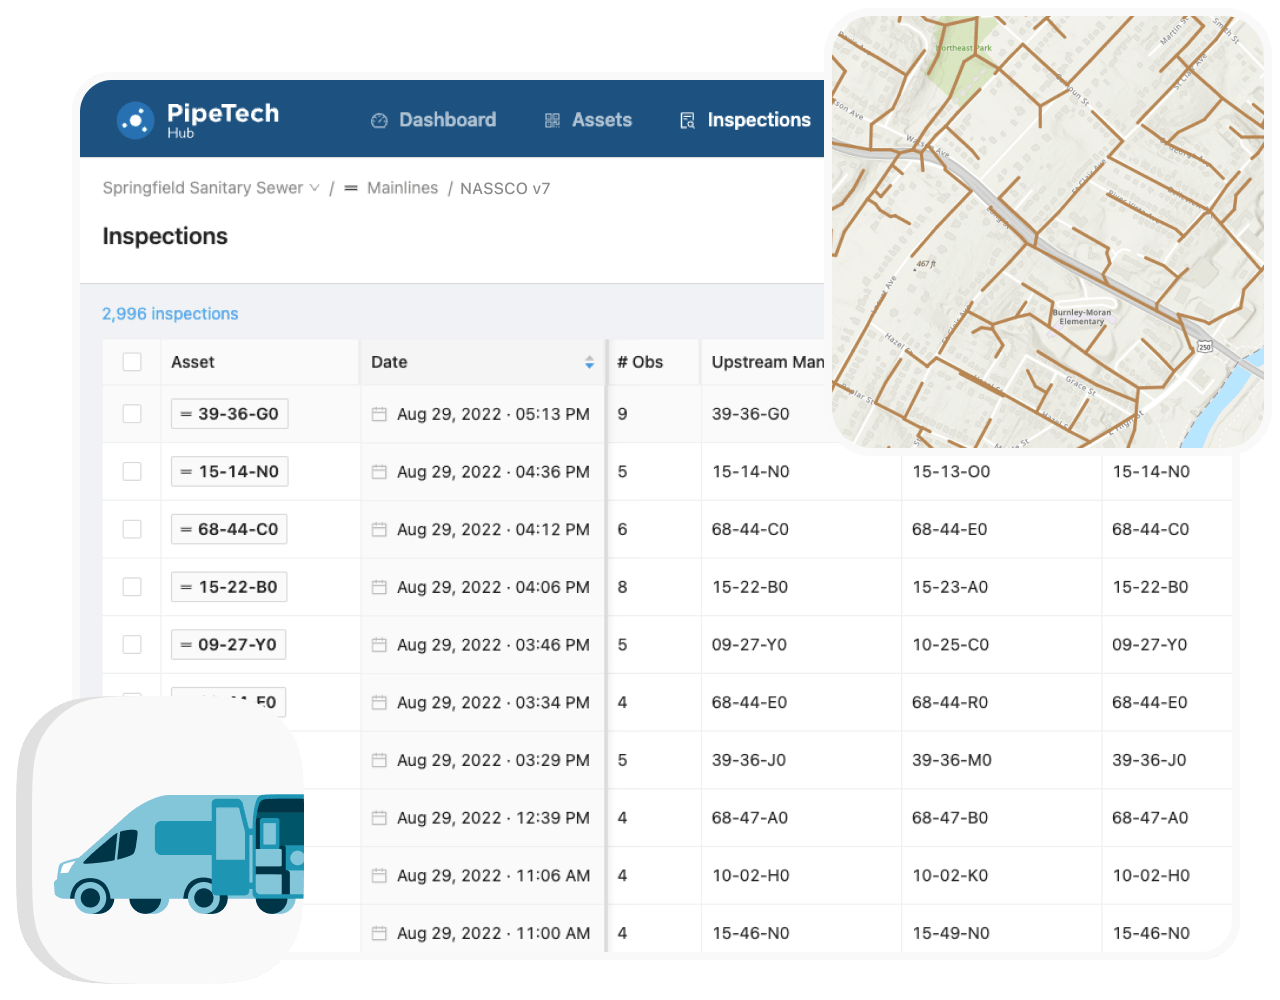Check the box for asset 39-36-G0
This screenshot has height=1000, width=1280.
tap(132, 414)
